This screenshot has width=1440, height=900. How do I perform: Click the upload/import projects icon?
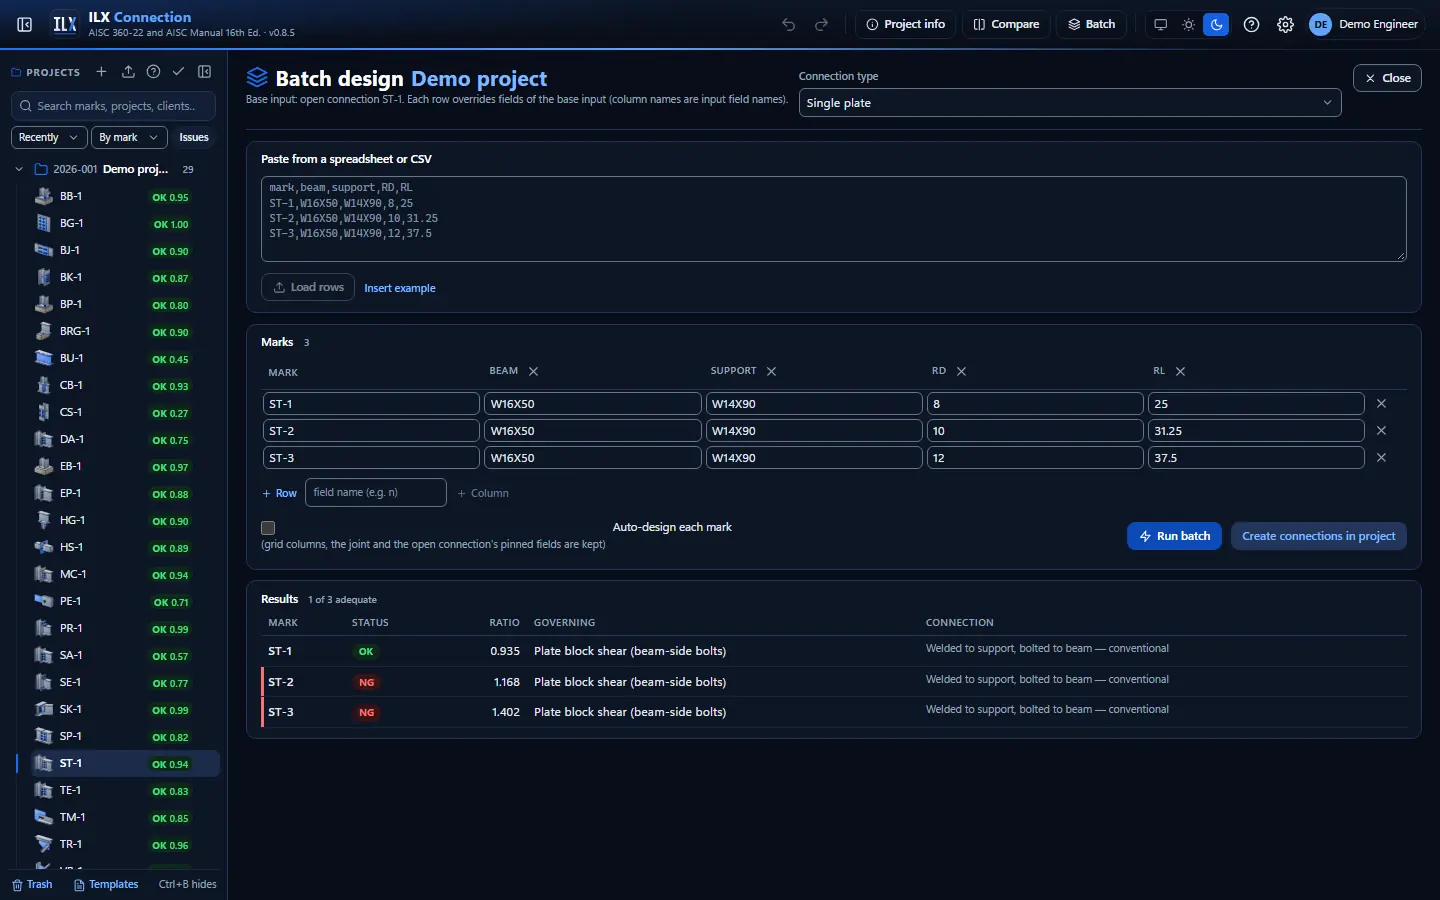click(128, 72)
